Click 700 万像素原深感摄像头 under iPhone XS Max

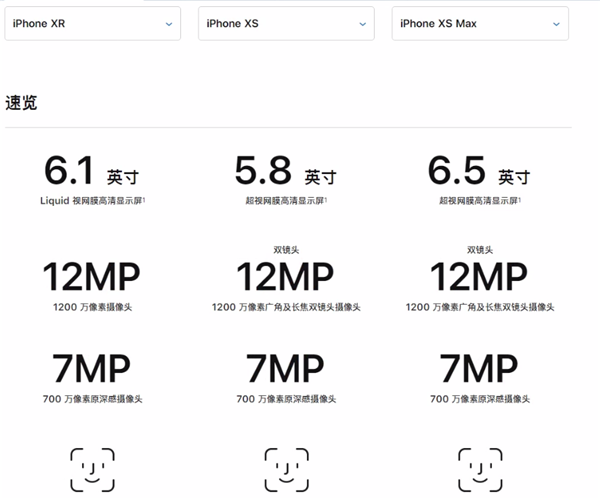click(480, 399)
